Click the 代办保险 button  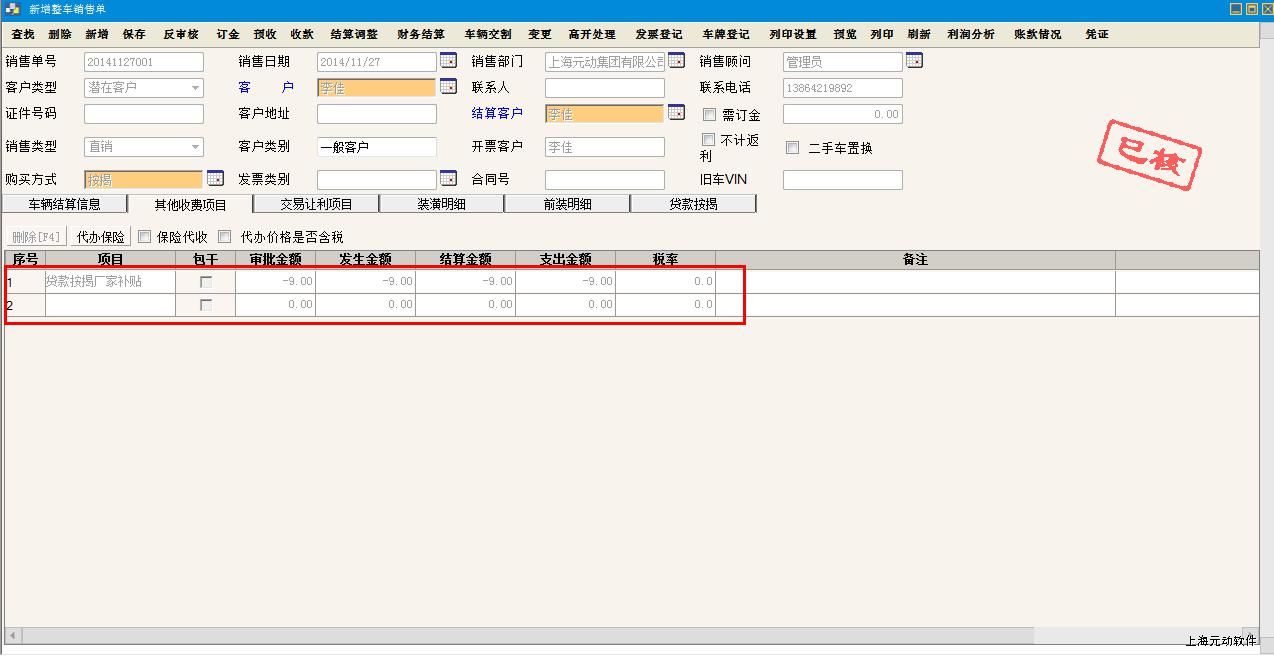click(101, 237)
